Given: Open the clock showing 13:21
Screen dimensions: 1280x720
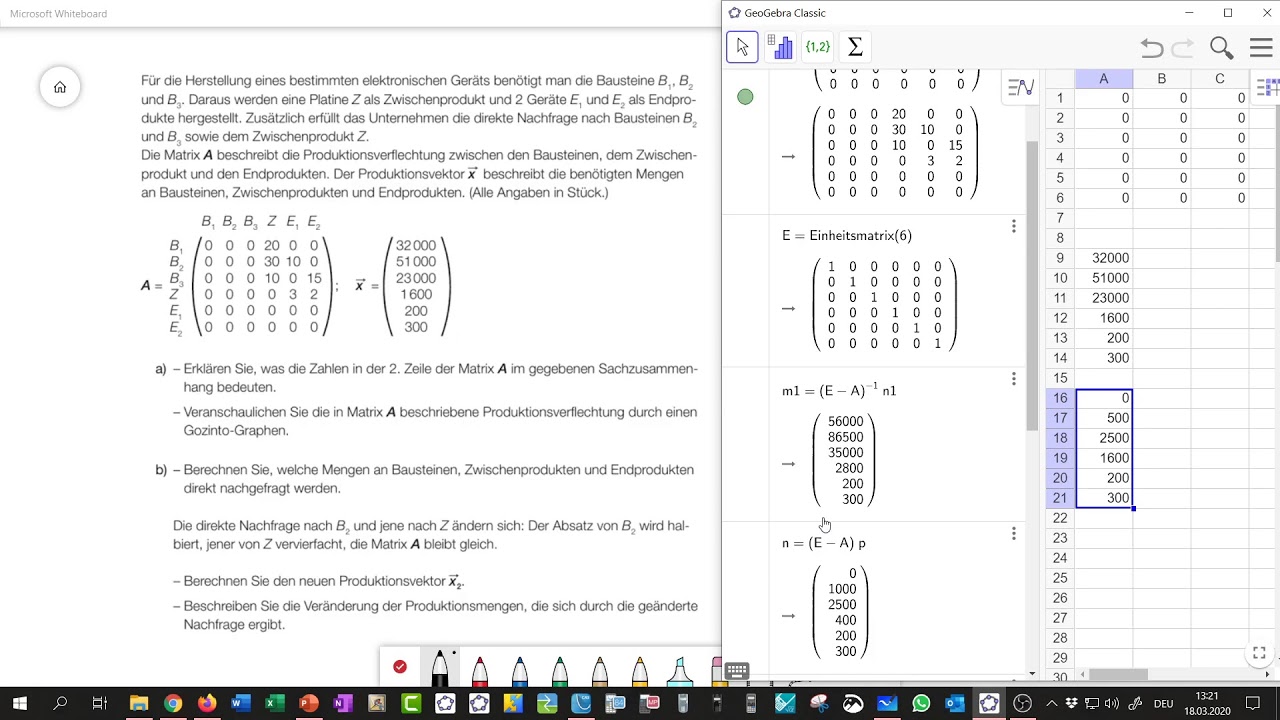Looking at the screenshot, I should [x=1207, y=704].
